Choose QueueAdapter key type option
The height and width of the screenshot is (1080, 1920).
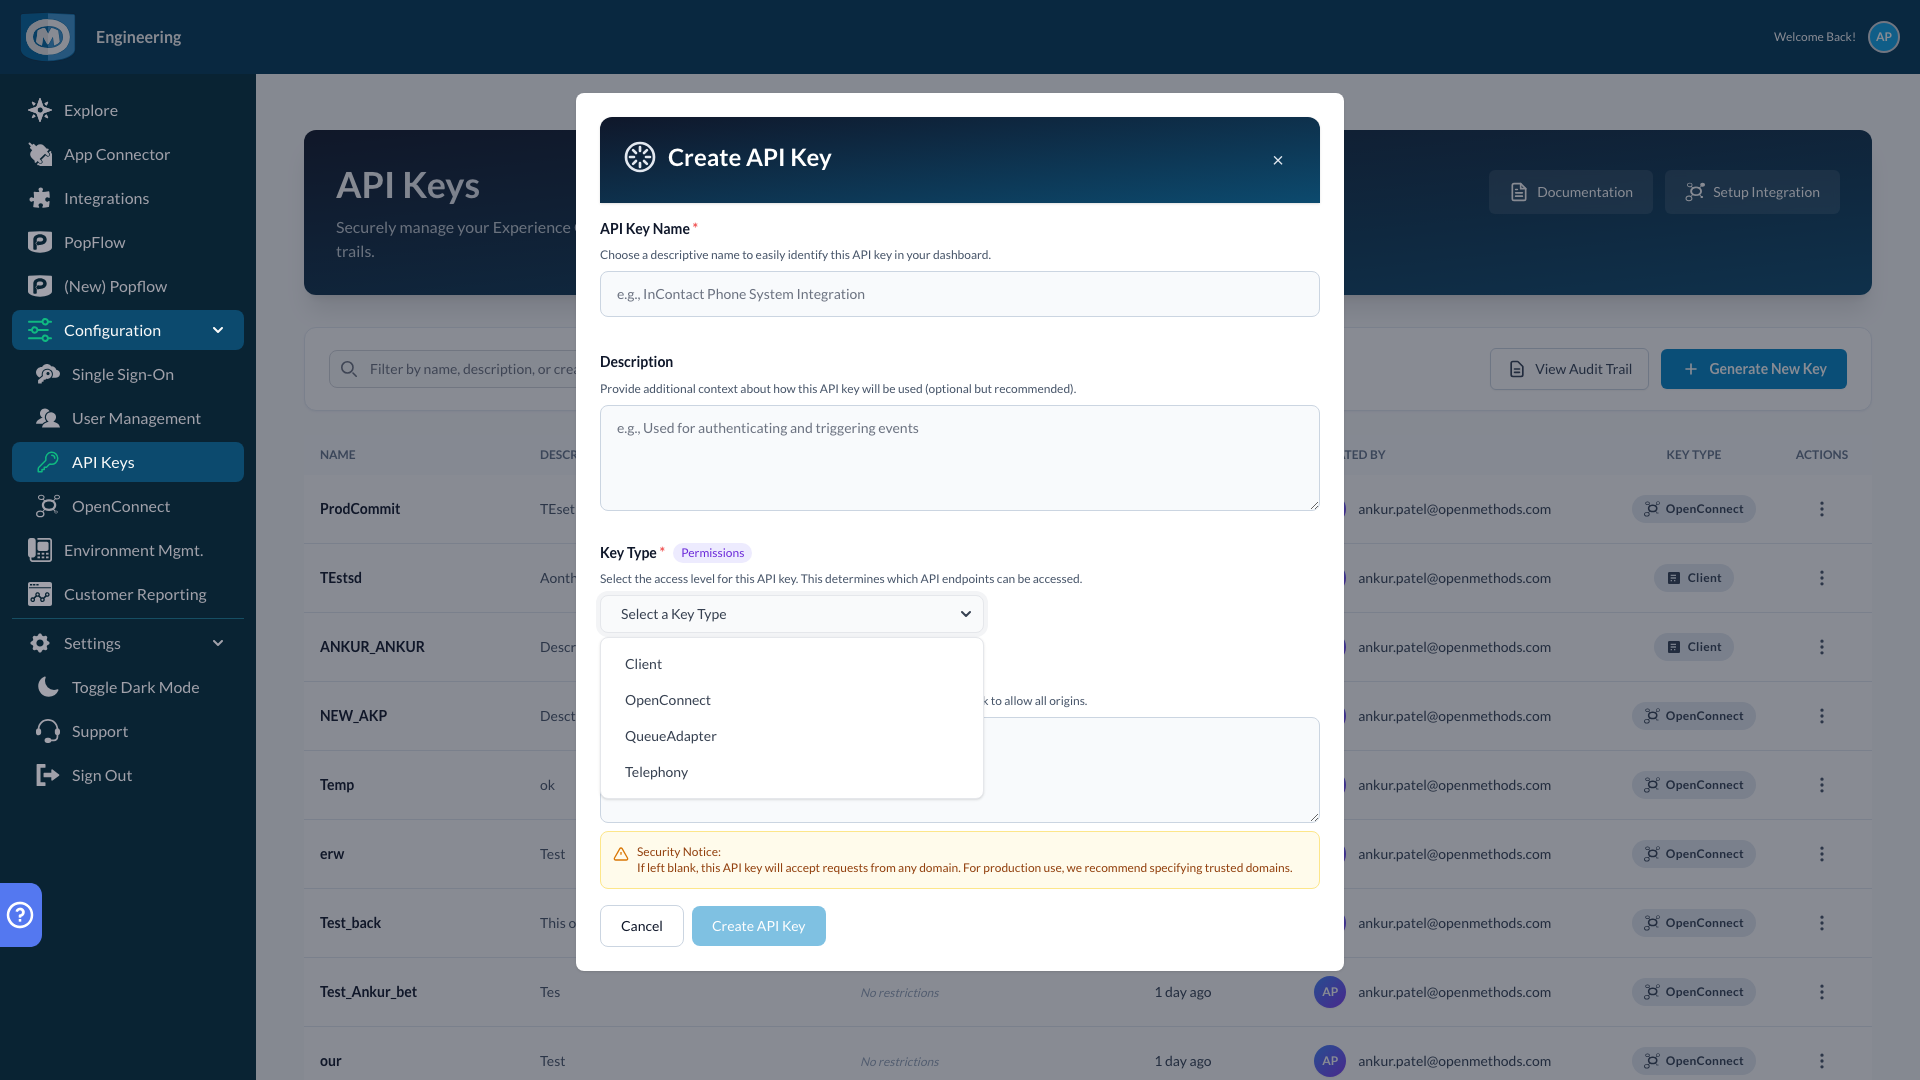(x=792, y=736)
